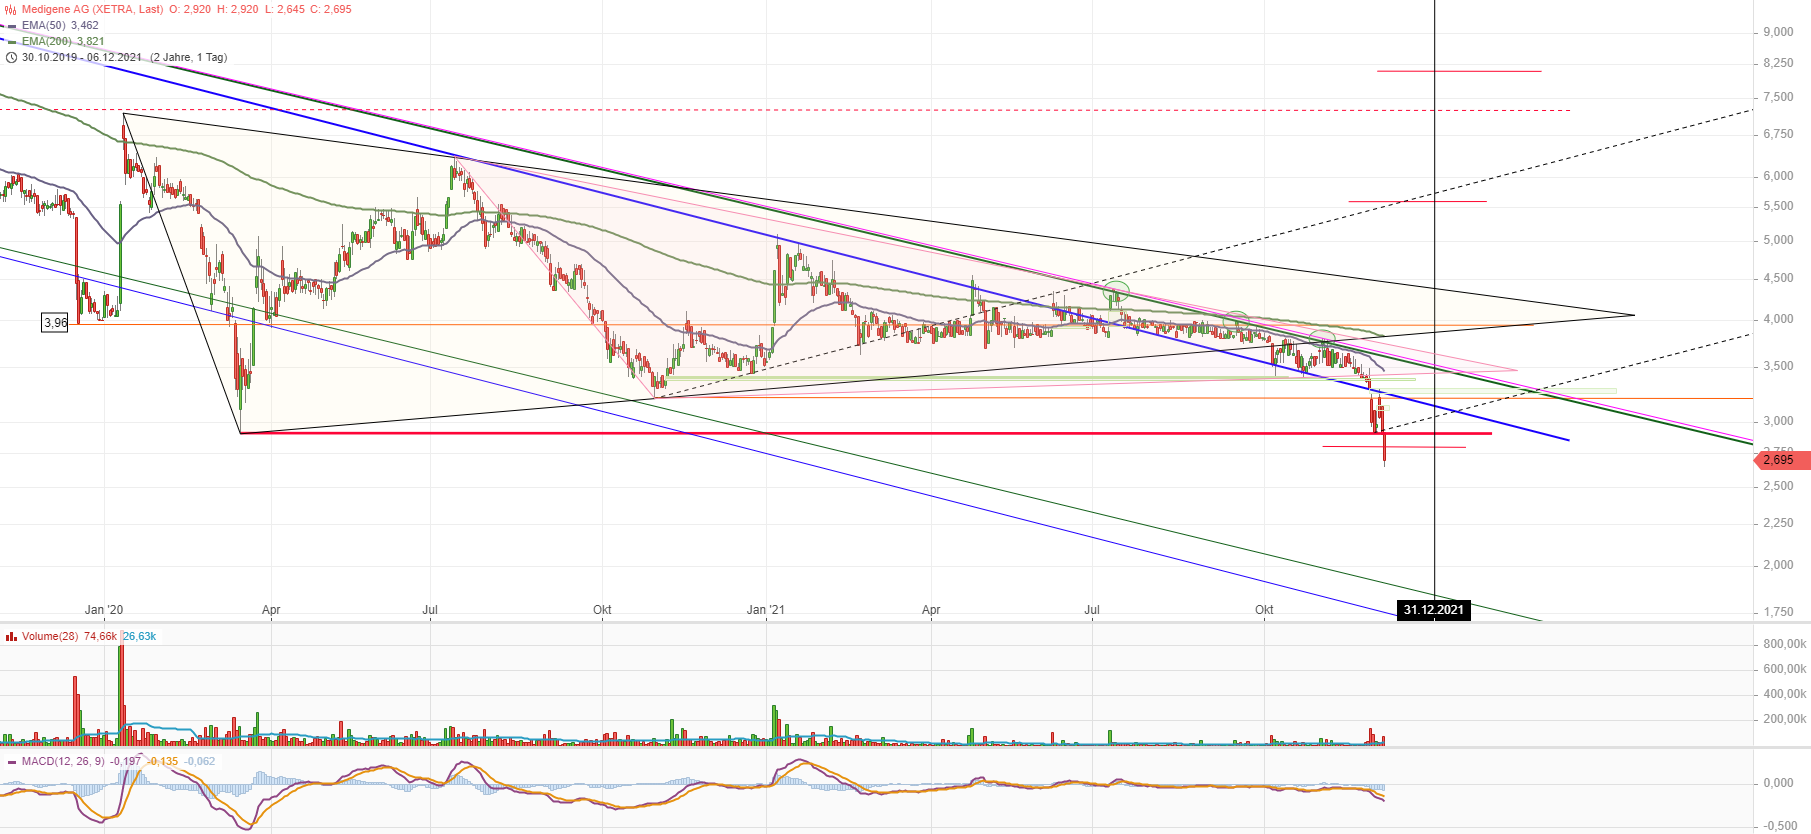Click the candlestick chart-type icon beside Medigene AG
1811x834 pixels.
11,9
